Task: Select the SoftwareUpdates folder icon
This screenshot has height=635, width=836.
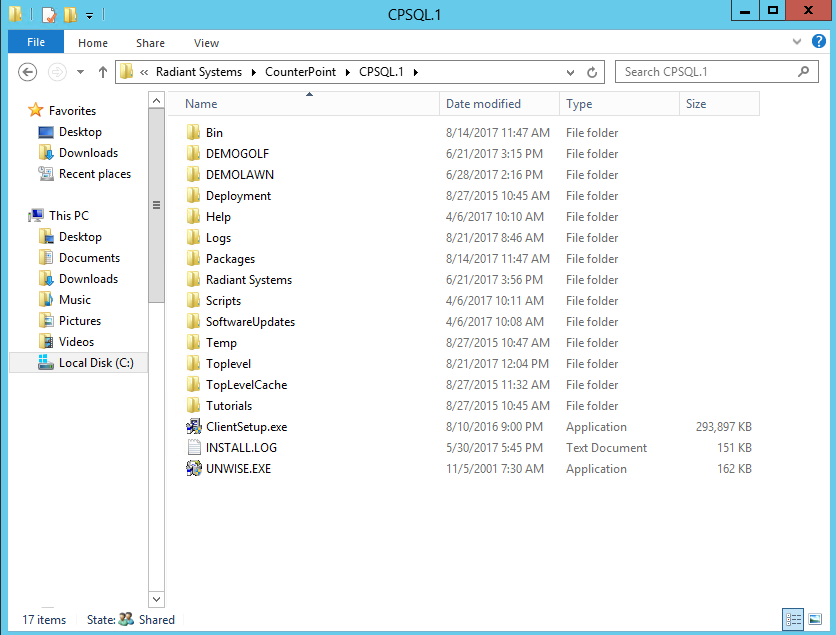Action: click(194, 321)
